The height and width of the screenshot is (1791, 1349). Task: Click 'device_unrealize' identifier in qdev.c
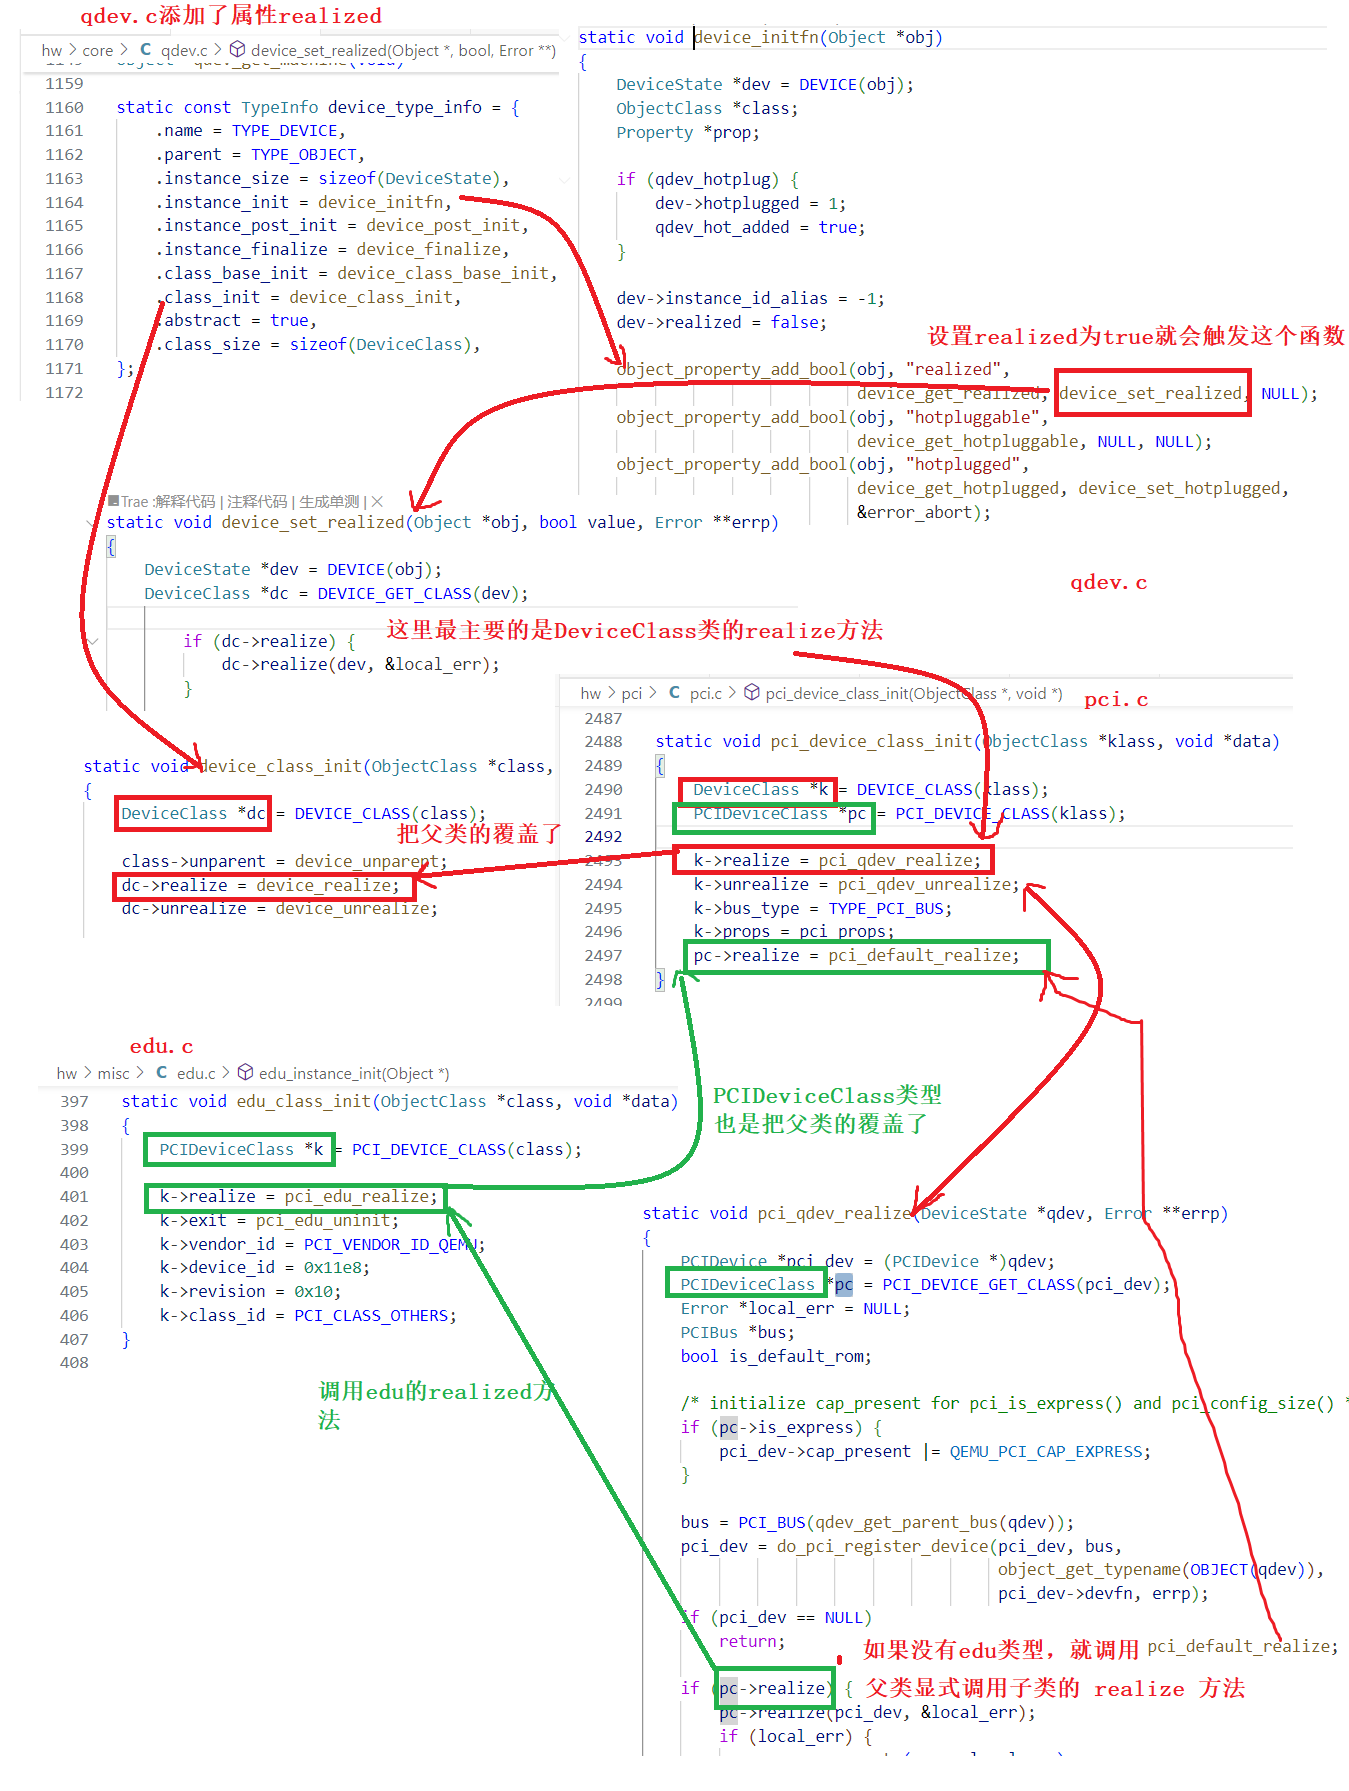353,908
